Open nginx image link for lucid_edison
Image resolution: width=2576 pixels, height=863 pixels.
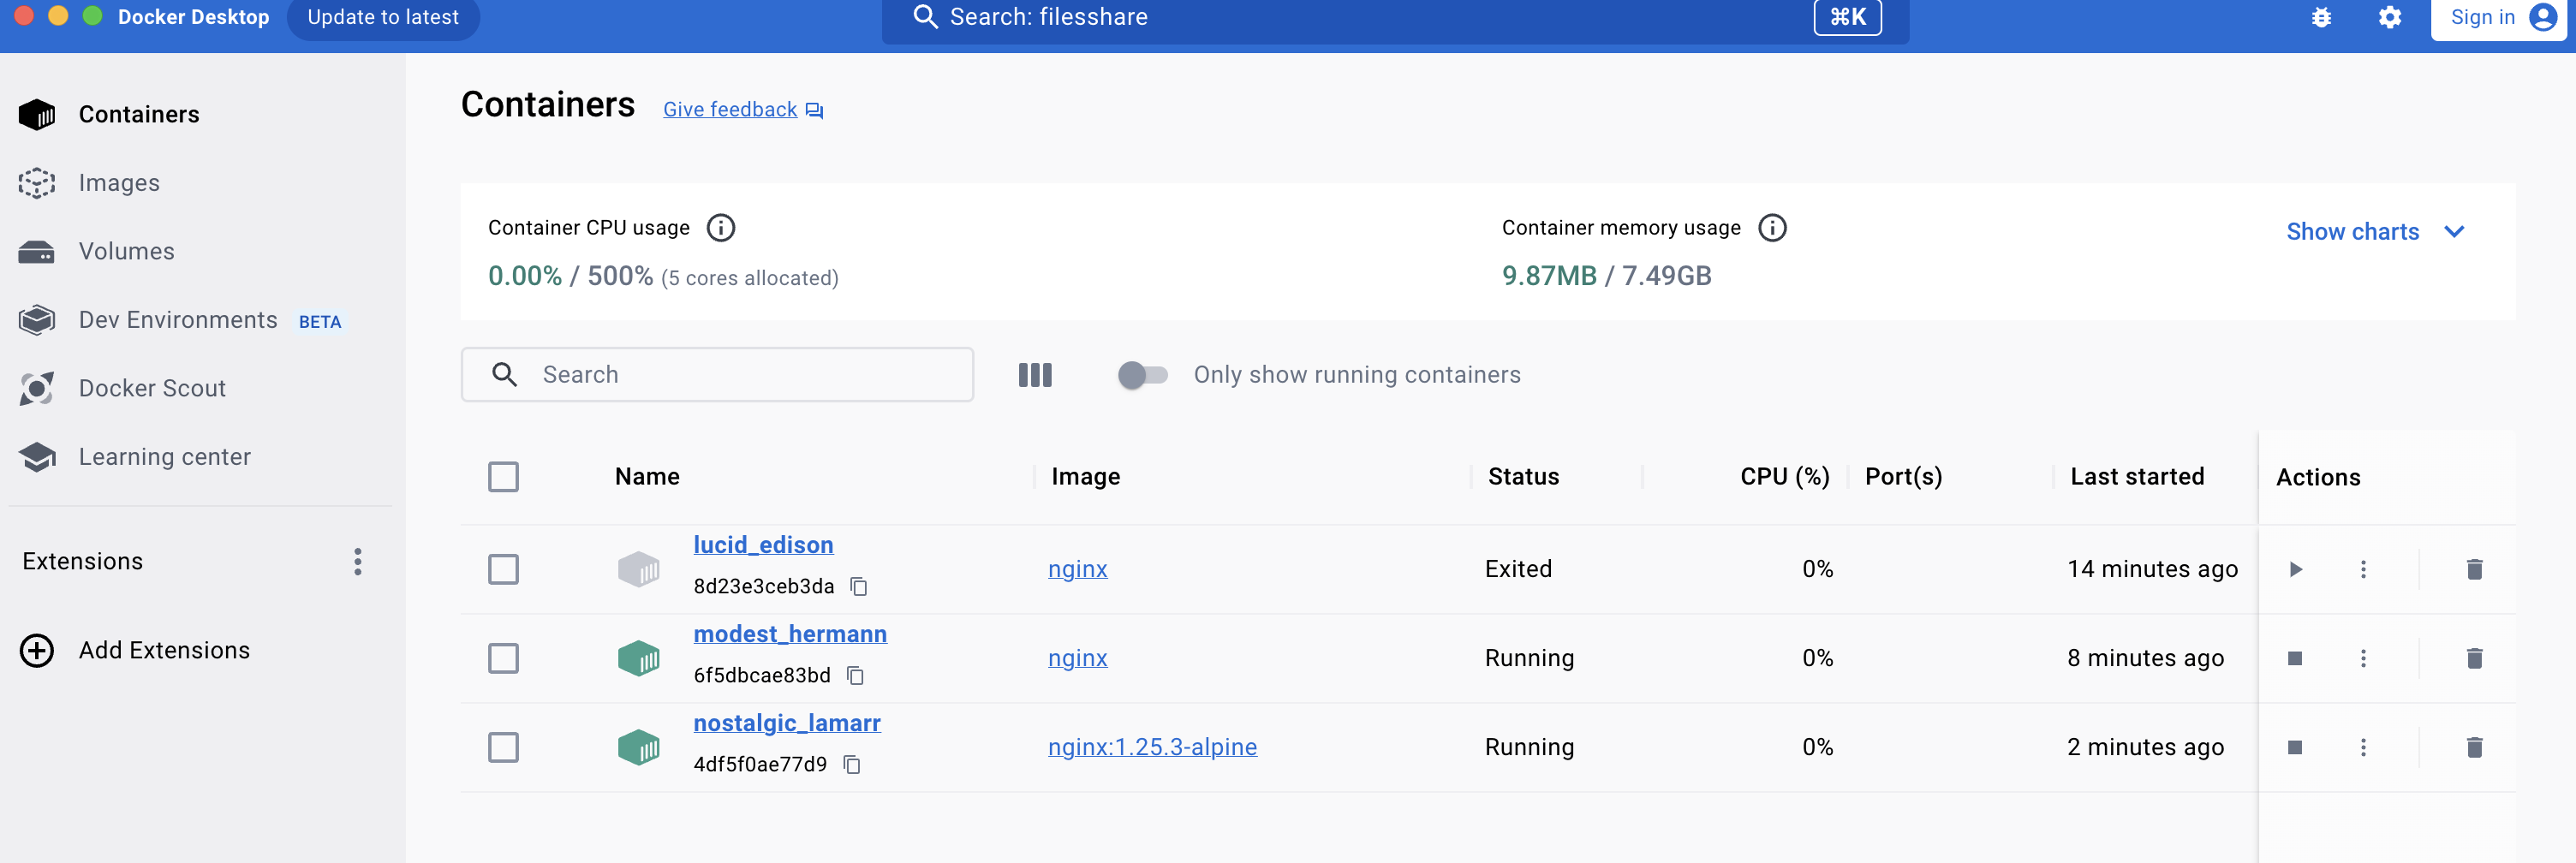tap(1077, 569)
